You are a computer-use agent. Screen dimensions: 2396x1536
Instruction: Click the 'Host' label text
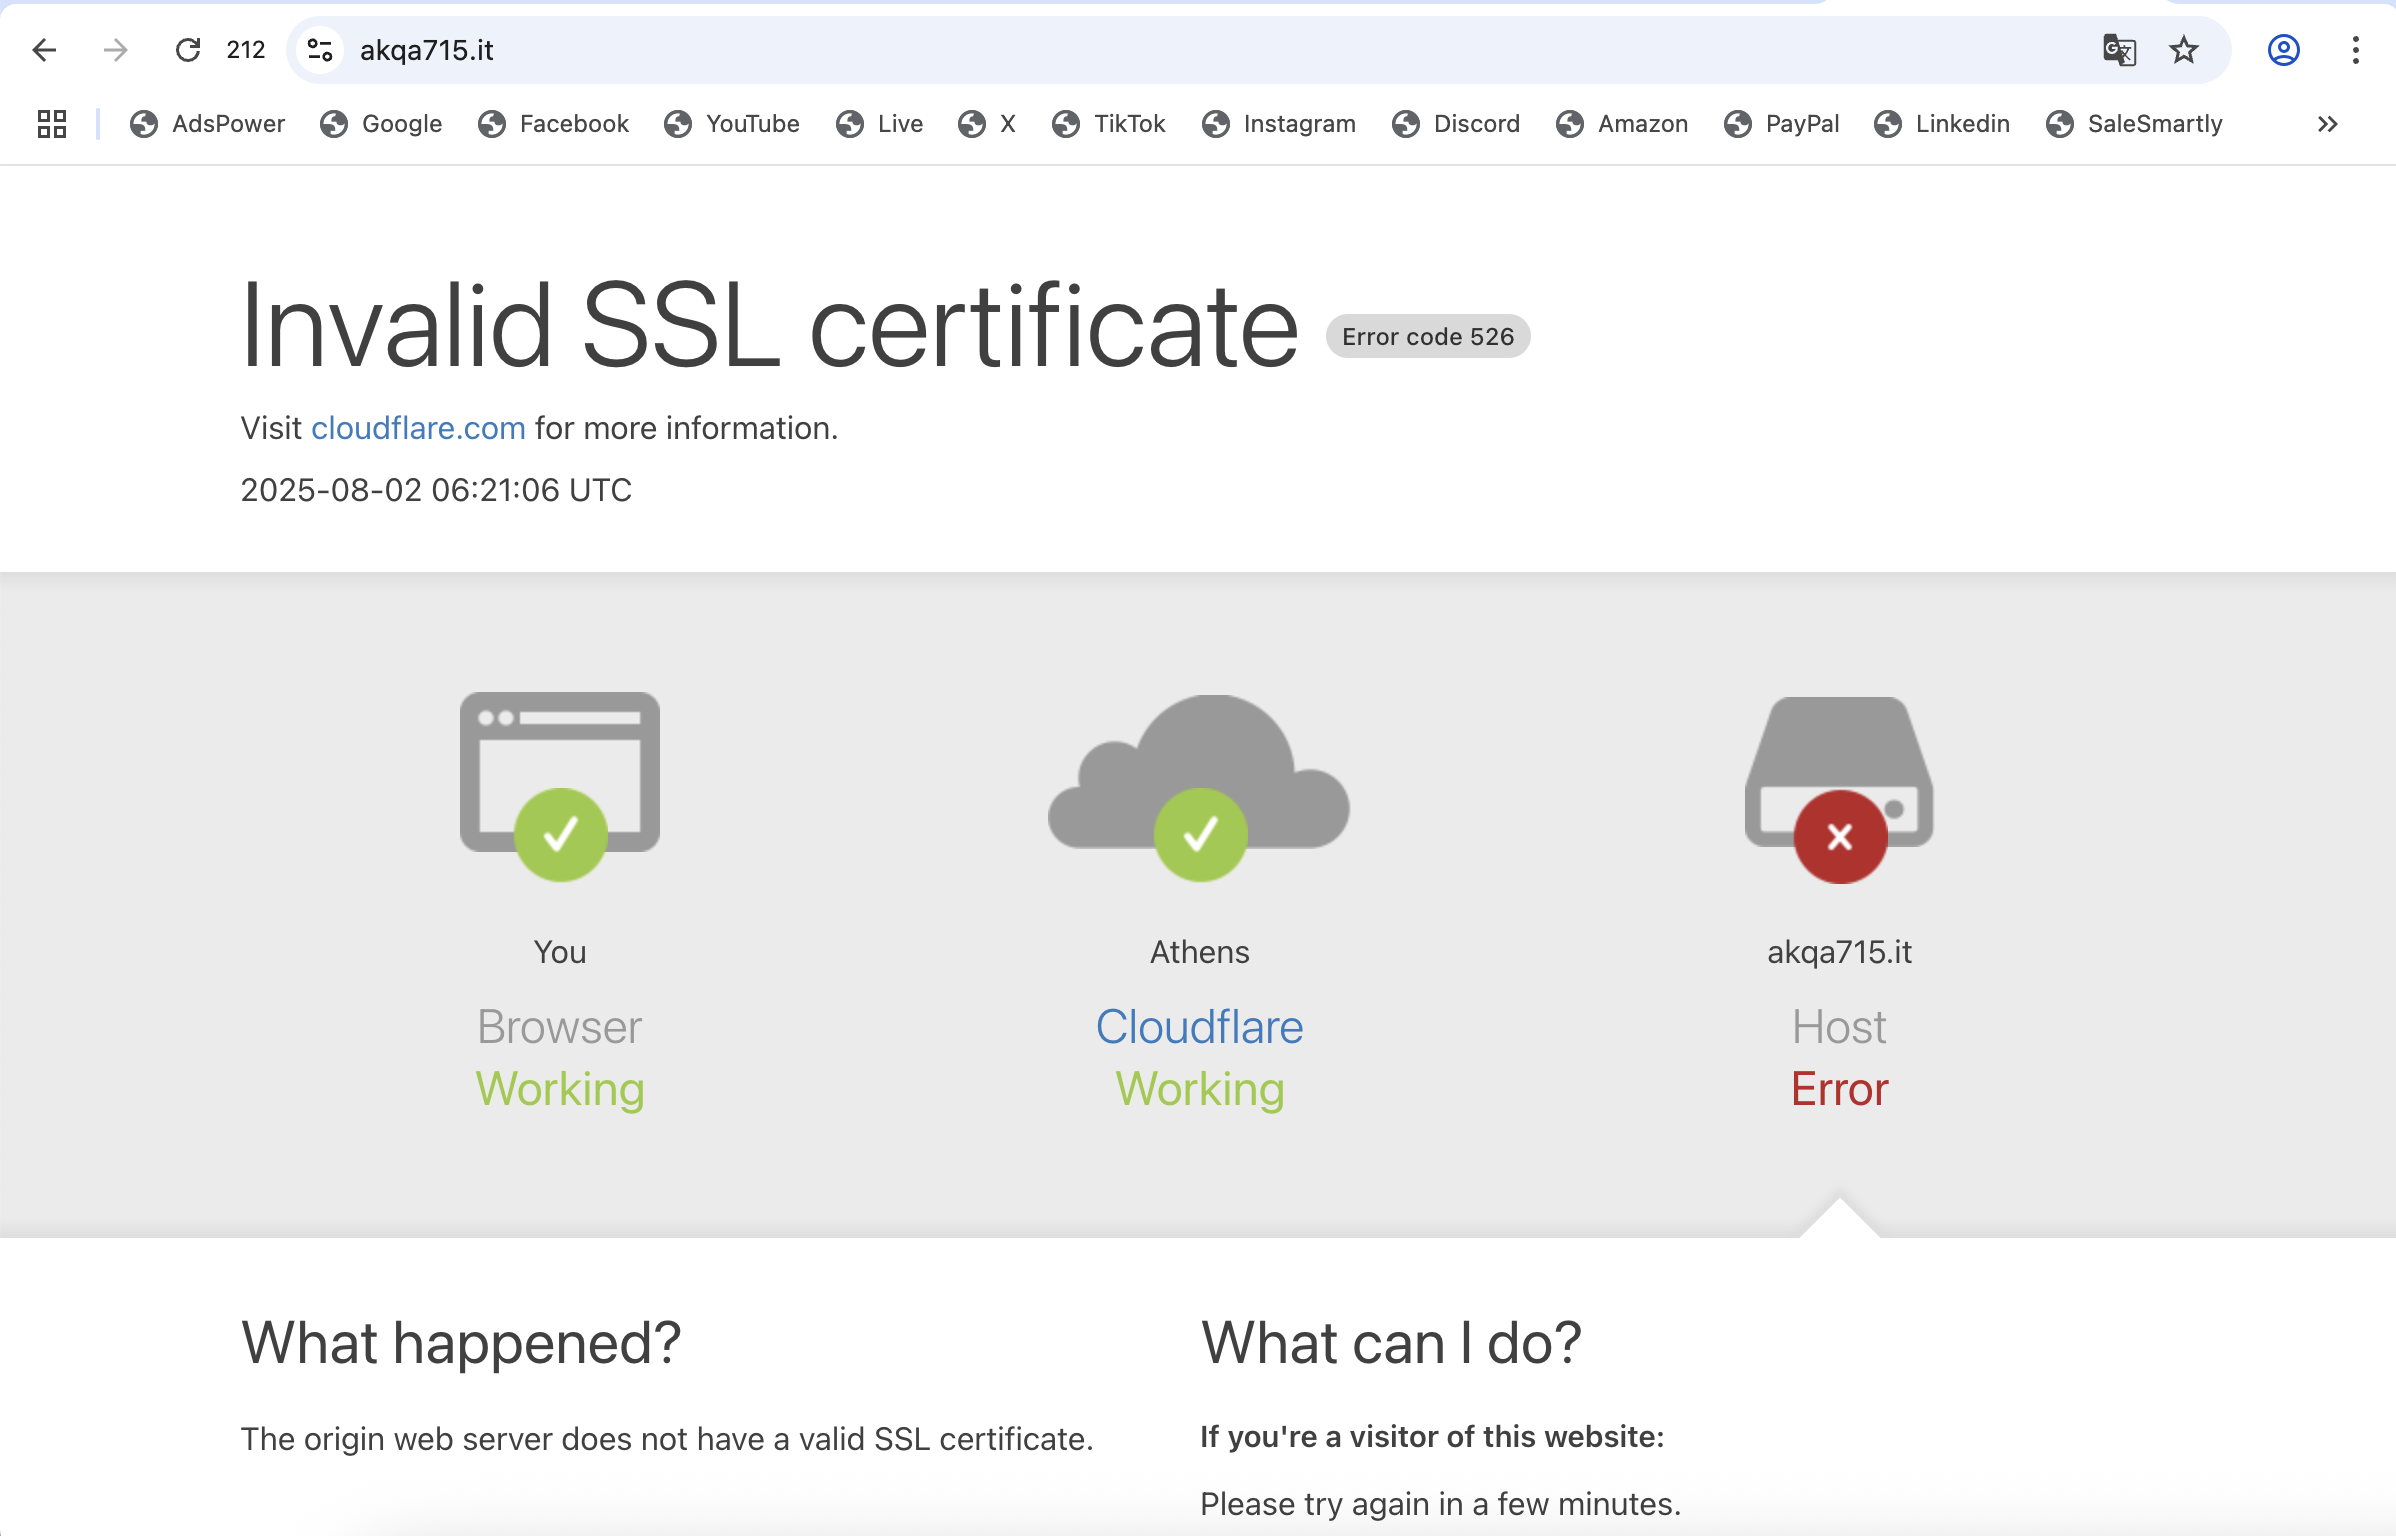pos(1839,1027)
